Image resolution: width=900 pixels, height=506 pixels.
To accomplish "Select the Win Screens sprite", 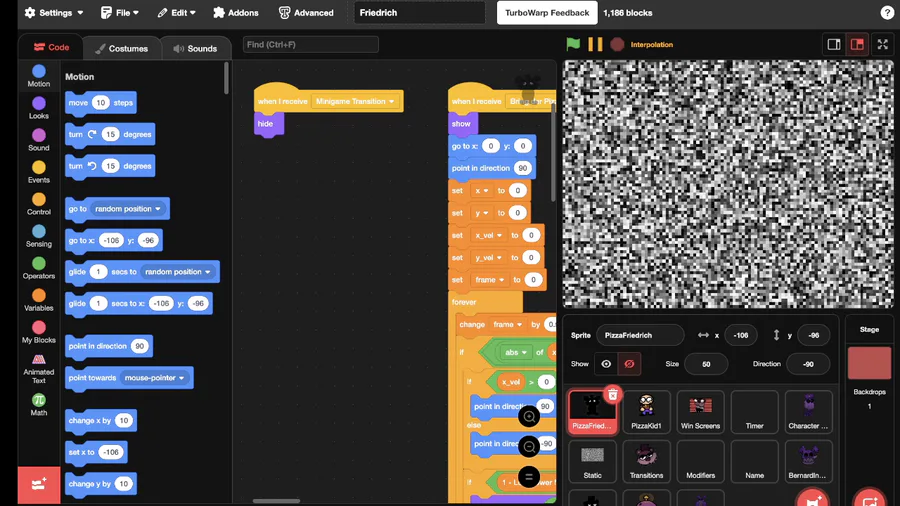I will point(700,412).
